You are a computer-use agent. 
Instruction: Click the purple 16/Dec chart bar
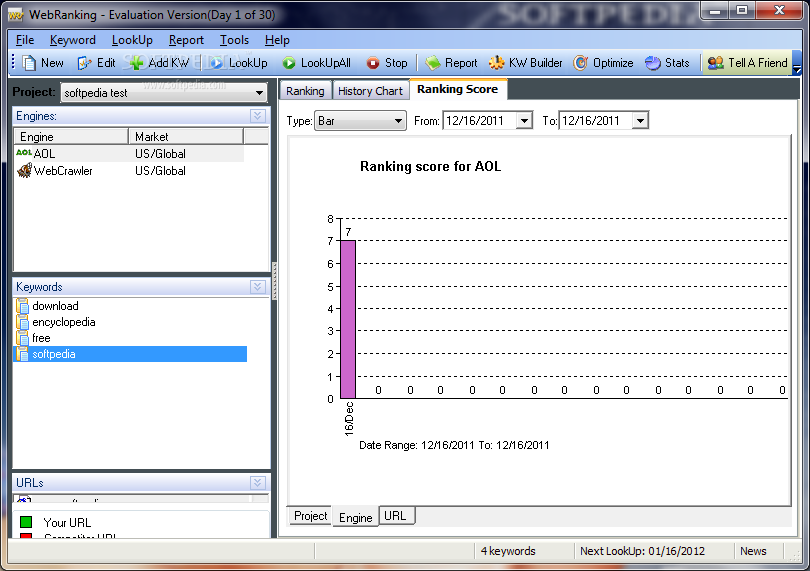(x=348, y=319)
